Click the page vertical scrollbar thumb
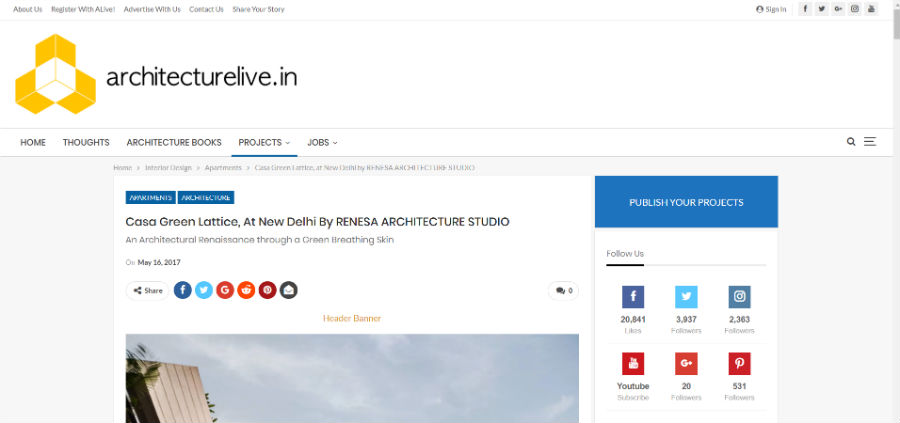Image resolution: width=900 pixels, height=423 pixels. point(896,23)
